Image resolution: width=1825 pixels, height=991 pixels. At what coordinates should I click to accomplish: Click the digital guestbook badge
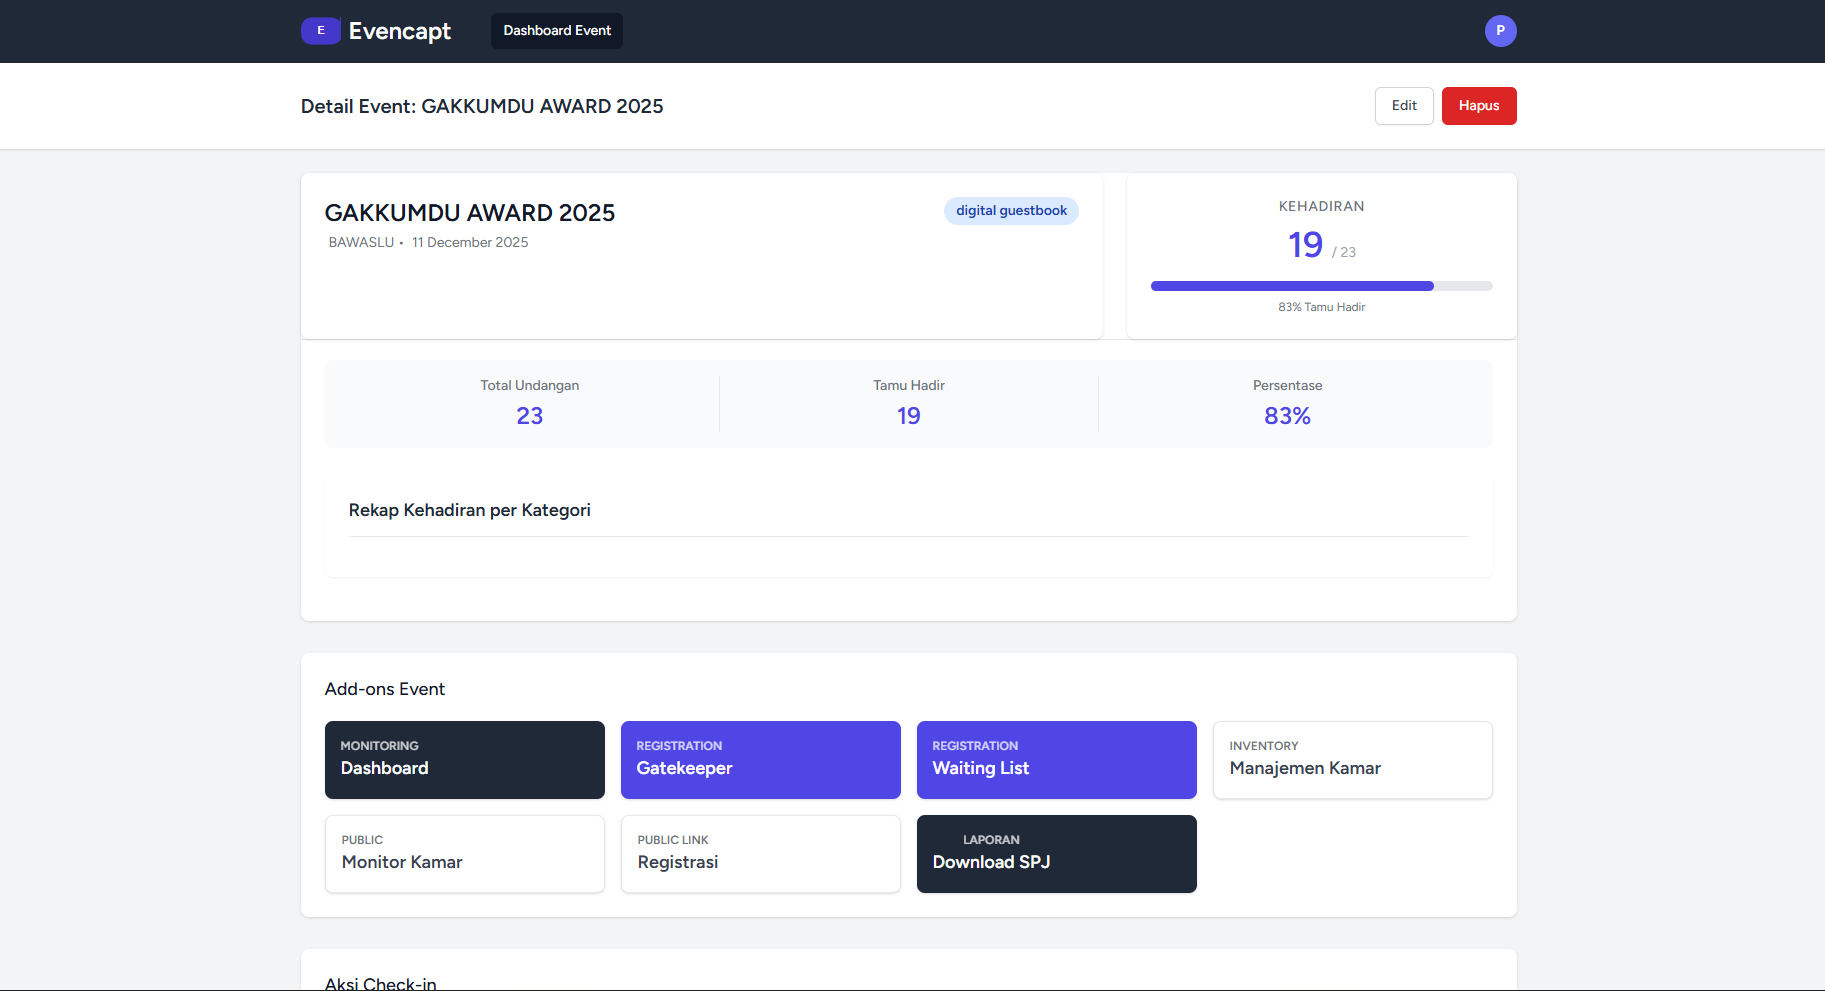(1011, 210)
